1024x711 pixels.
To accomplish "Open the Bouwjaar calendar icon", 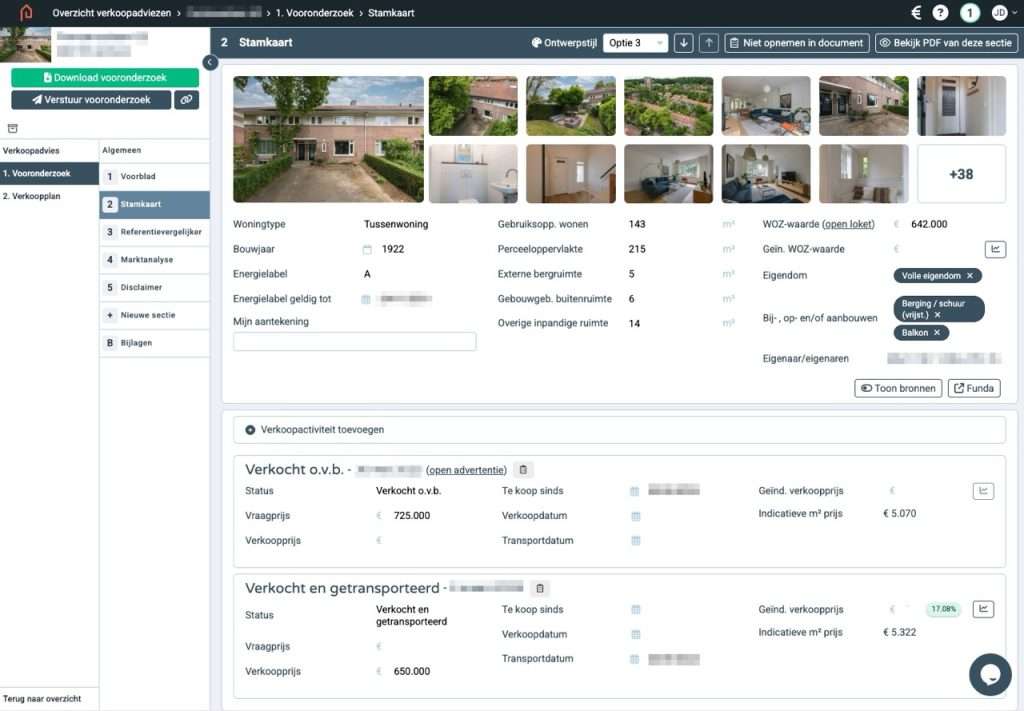I will [x=367, y=249].
